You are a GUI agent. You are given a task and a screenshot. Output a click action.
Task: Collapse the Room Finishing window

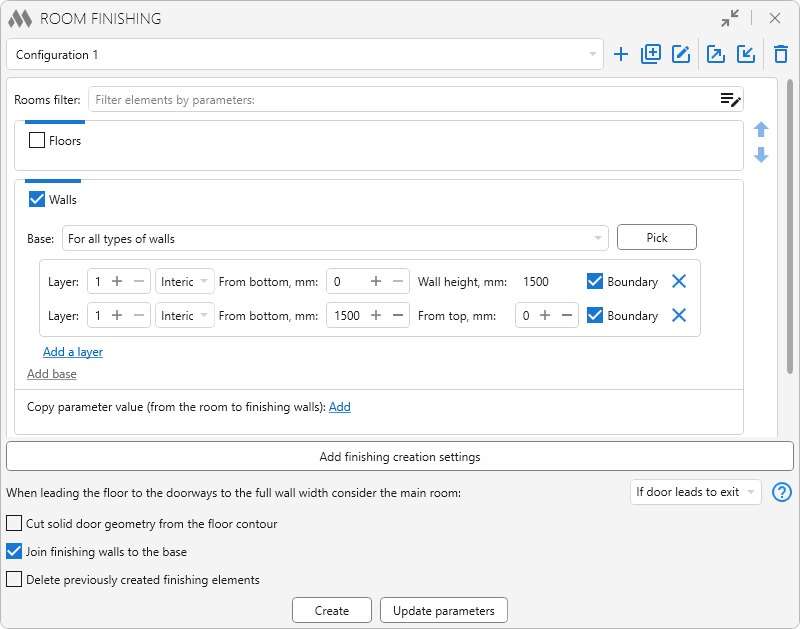click(730, 18)
